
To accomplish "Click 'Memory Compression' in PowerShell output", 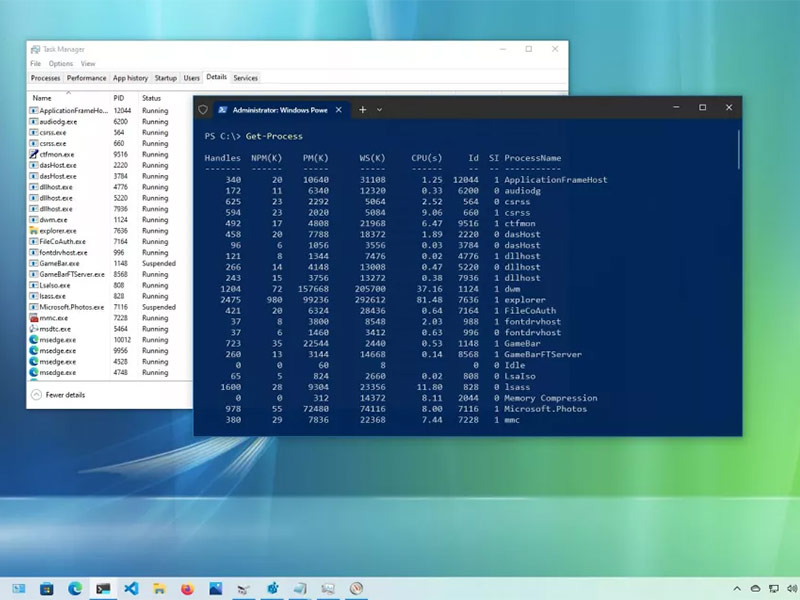I will coord(551,398).
